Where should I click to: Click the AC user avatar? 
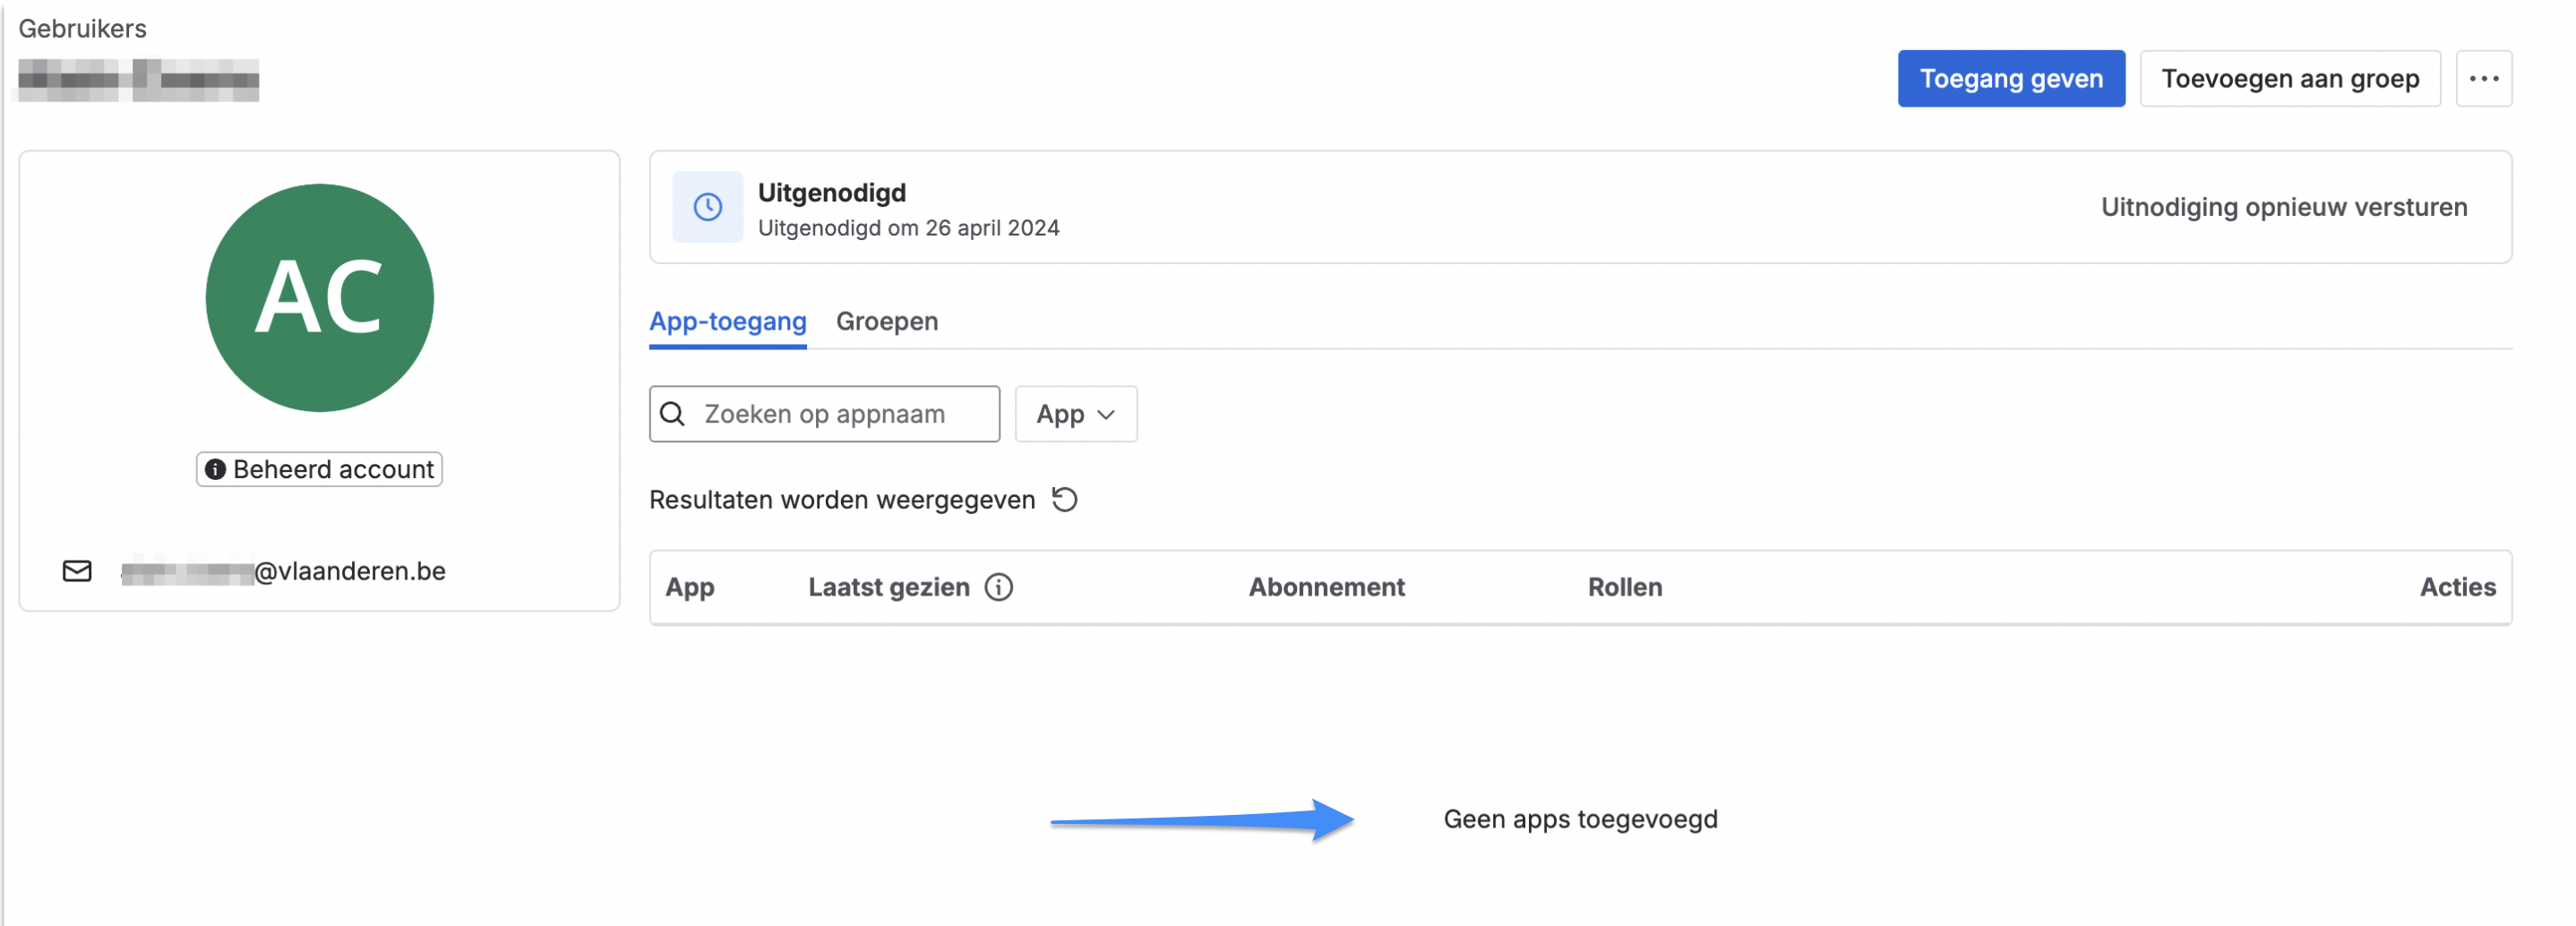(319, 297)
